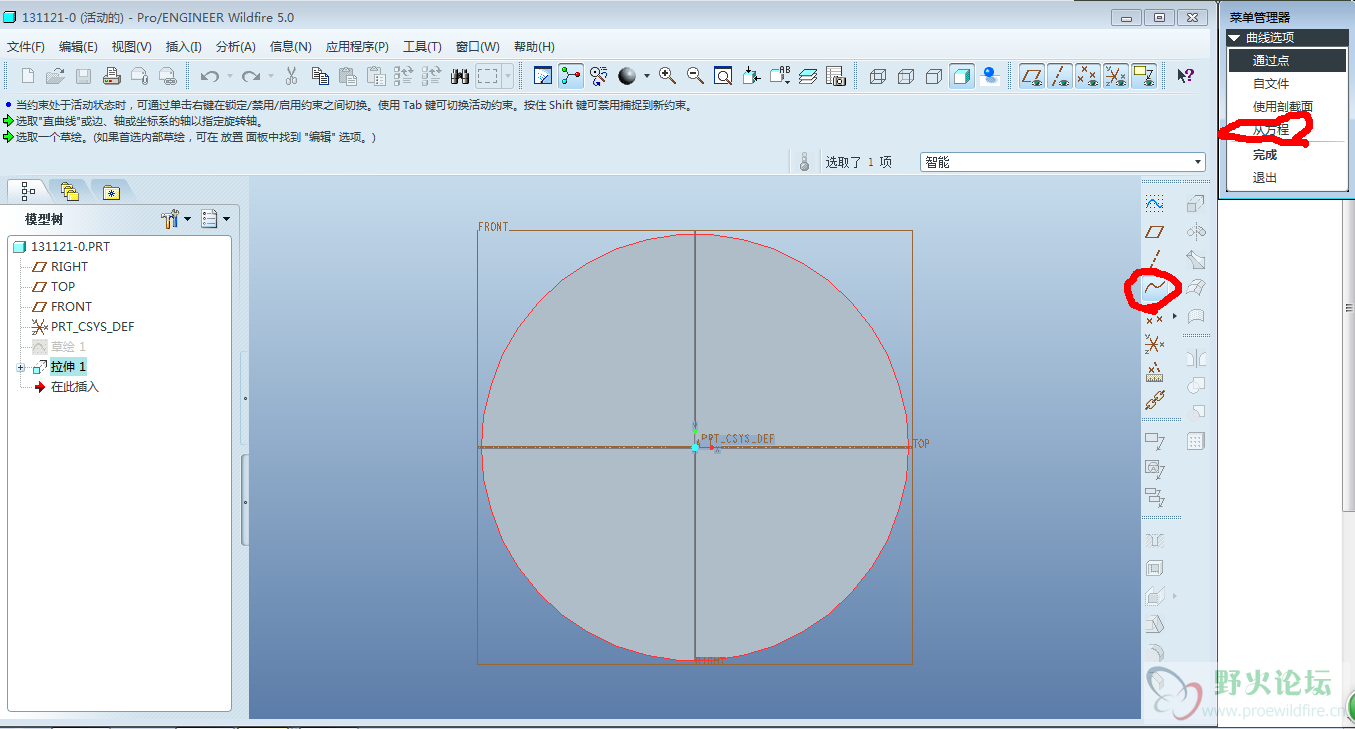Select 通过点 in curve options
This screenshot has height=729, width=1355.
pos(1271,61)
